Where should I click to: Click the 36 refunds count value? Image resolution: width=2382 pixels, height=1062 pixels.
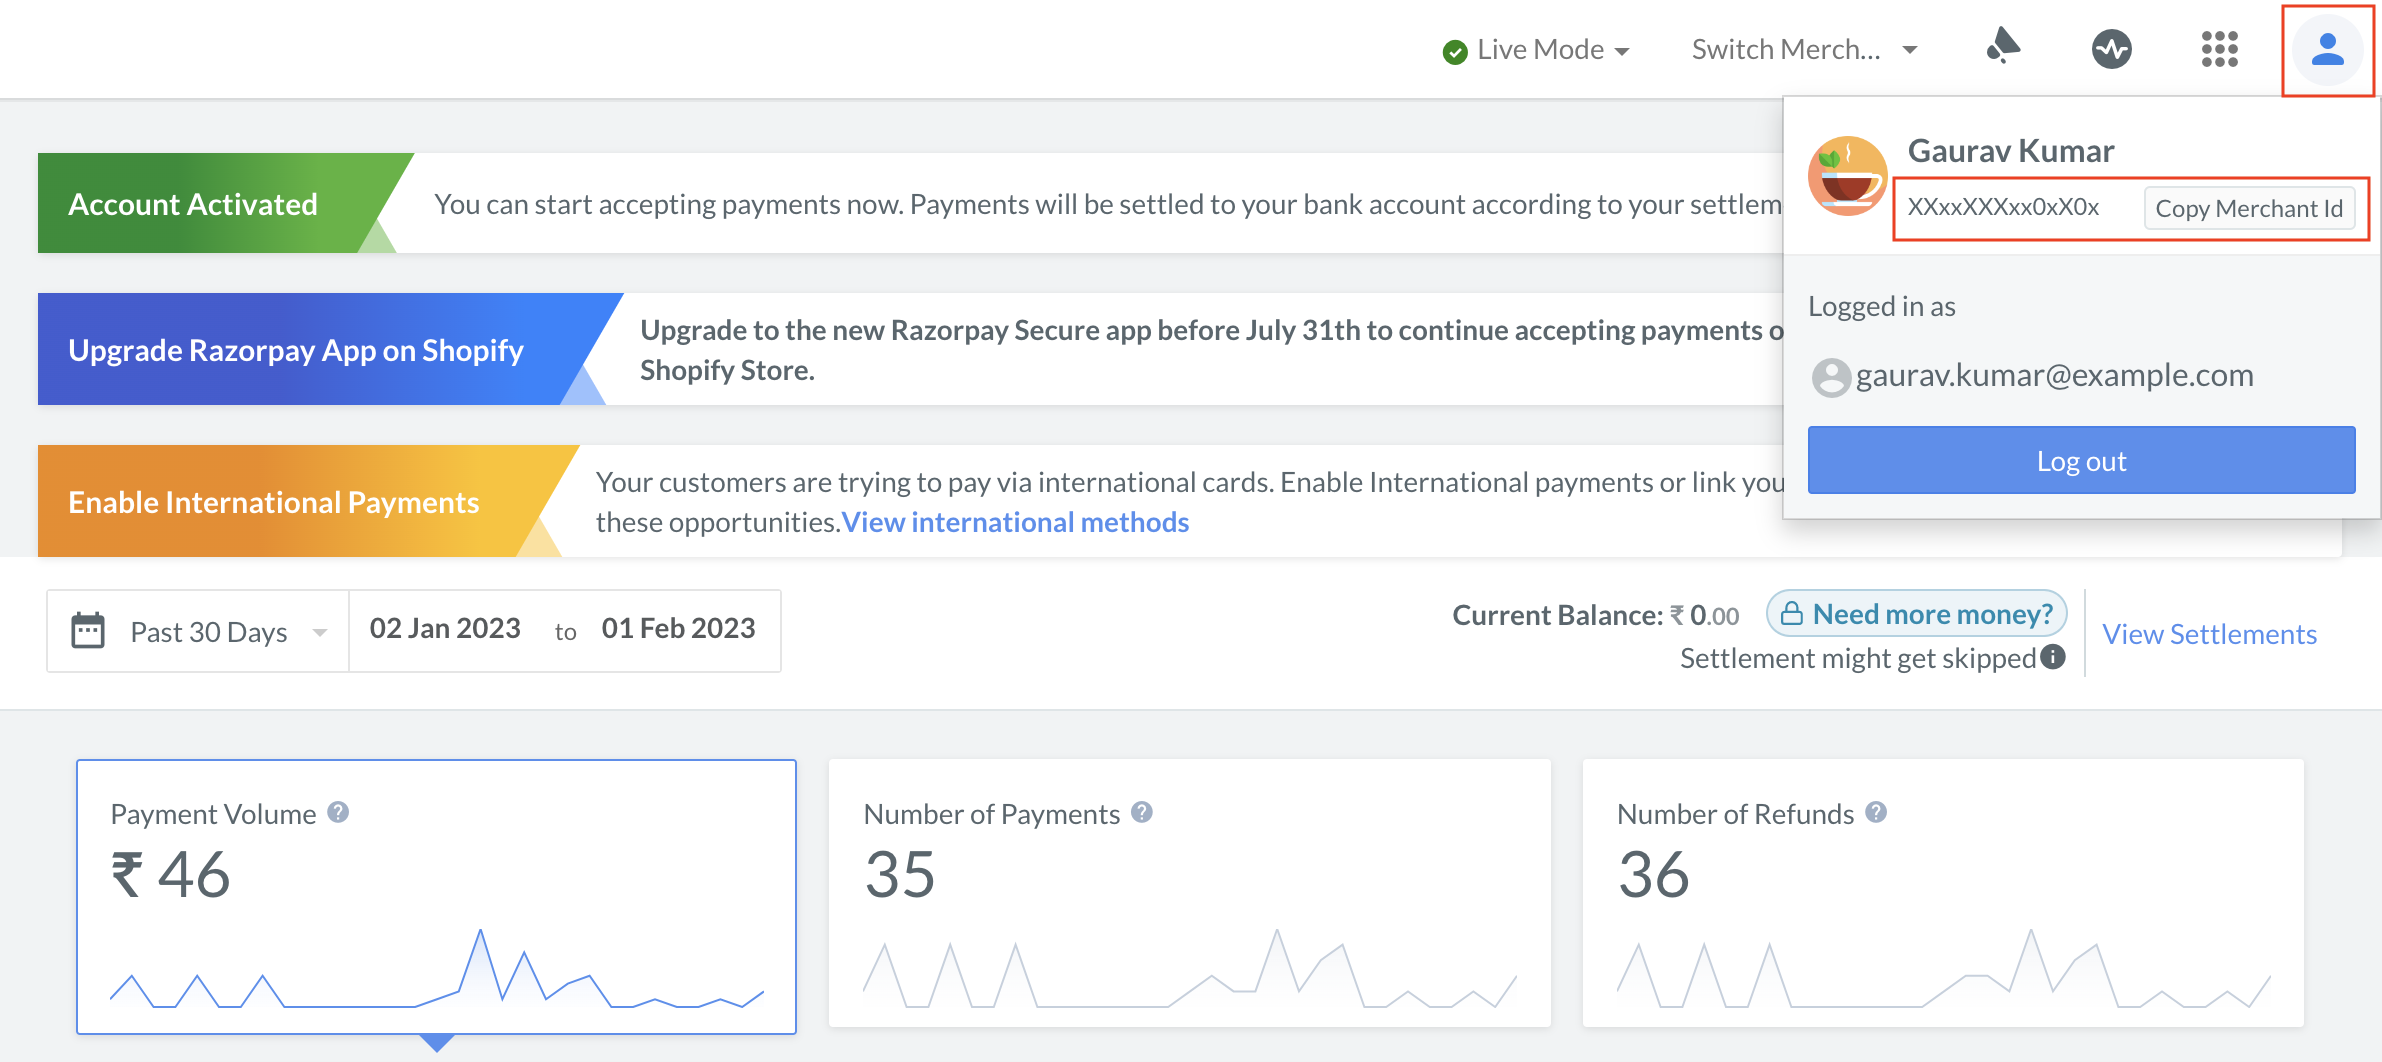(1654, 875)
